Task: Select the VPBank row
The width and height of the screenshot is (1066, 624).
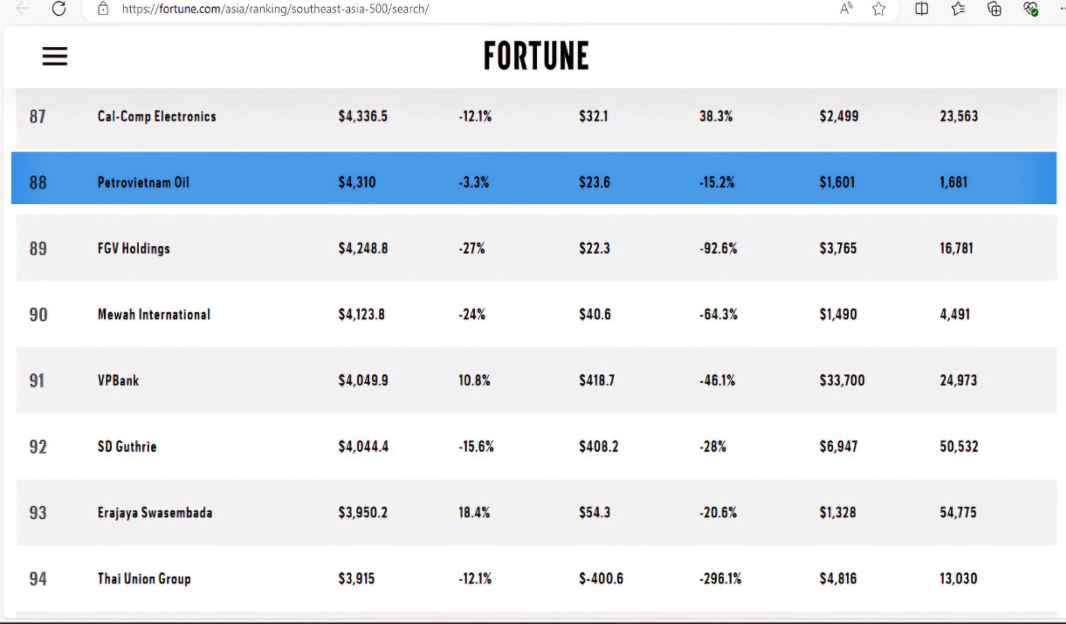Action: point(536,380)
